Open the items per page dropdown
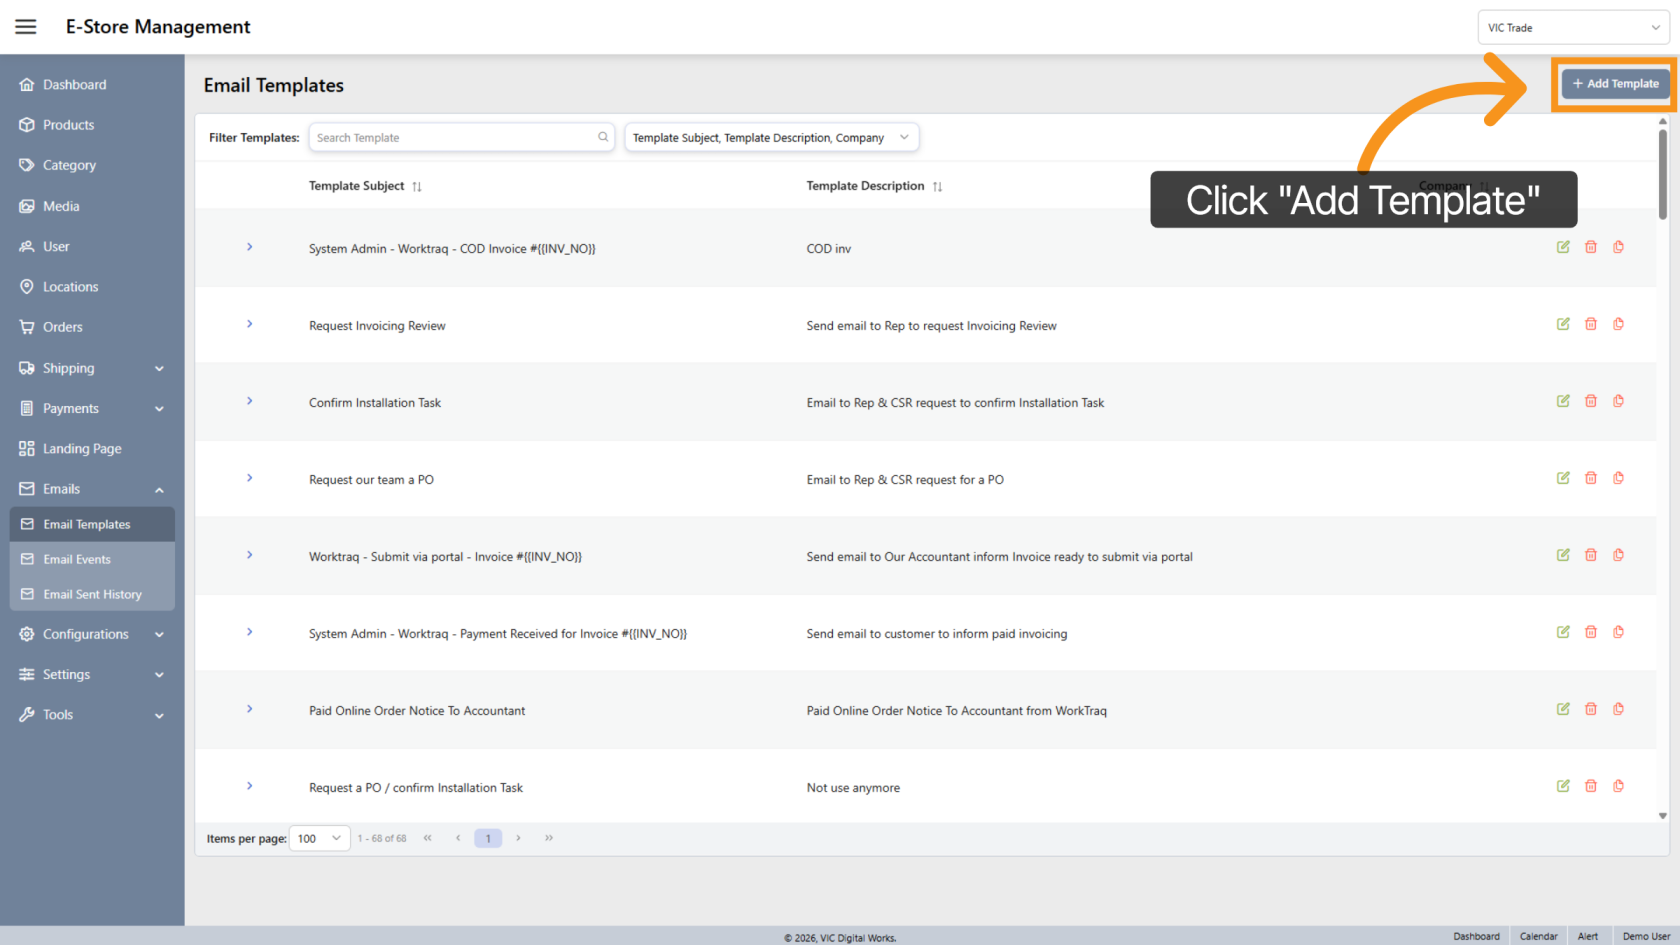 click(318, 838)
